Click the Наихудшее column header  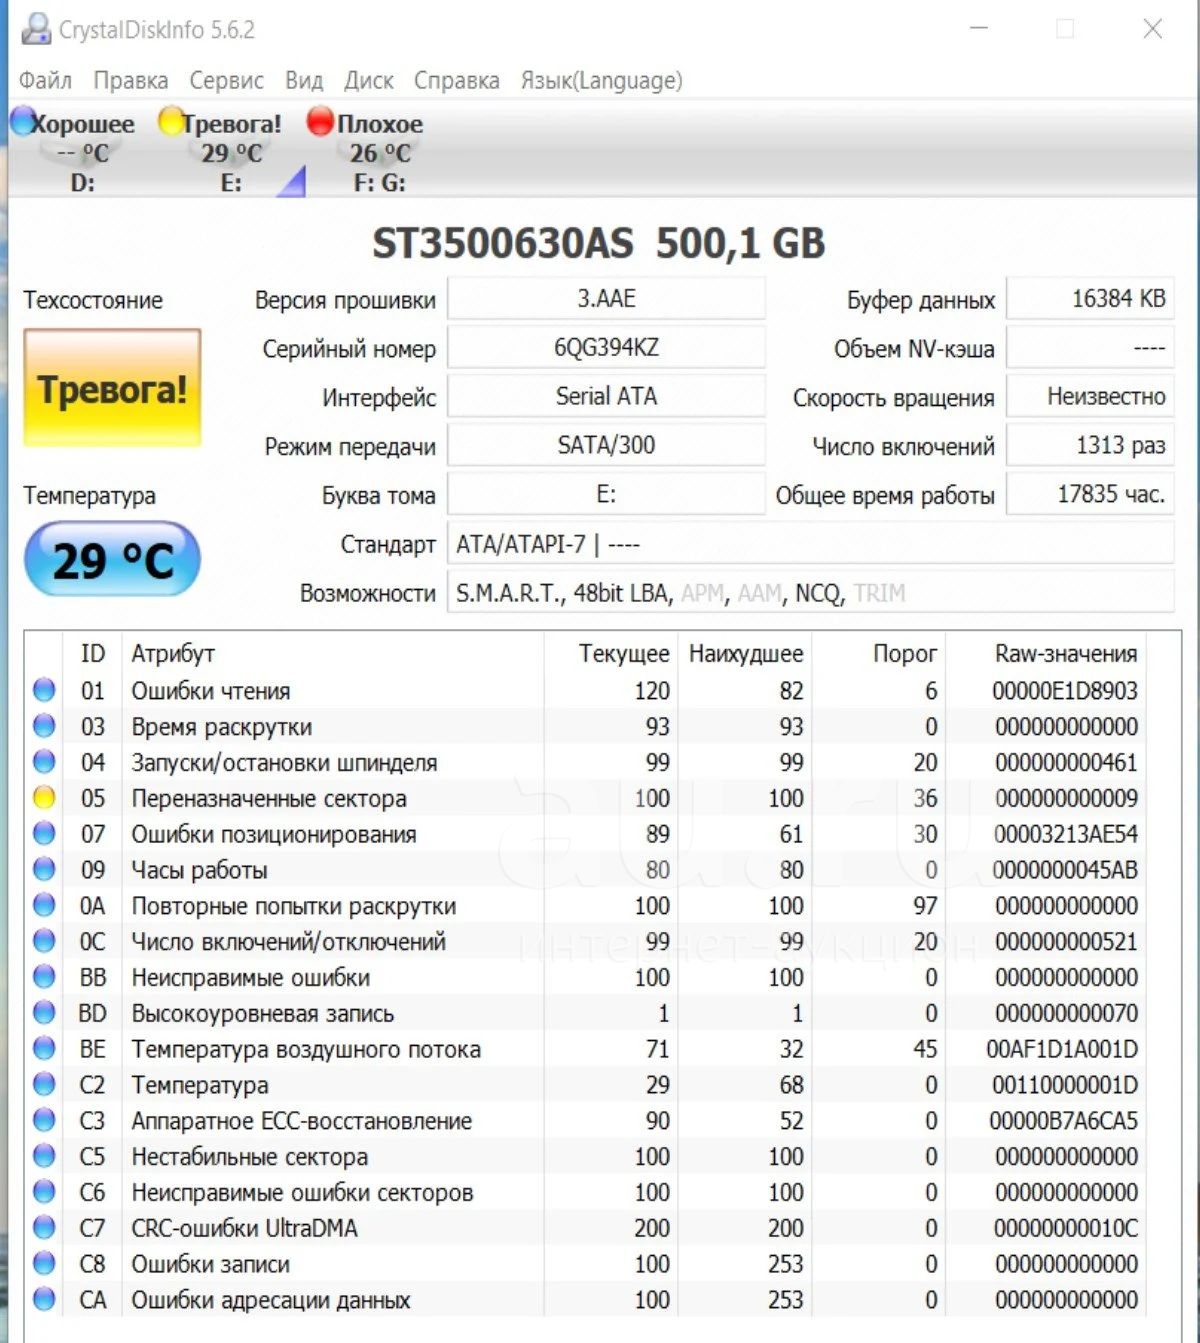[x=746, y=653]
